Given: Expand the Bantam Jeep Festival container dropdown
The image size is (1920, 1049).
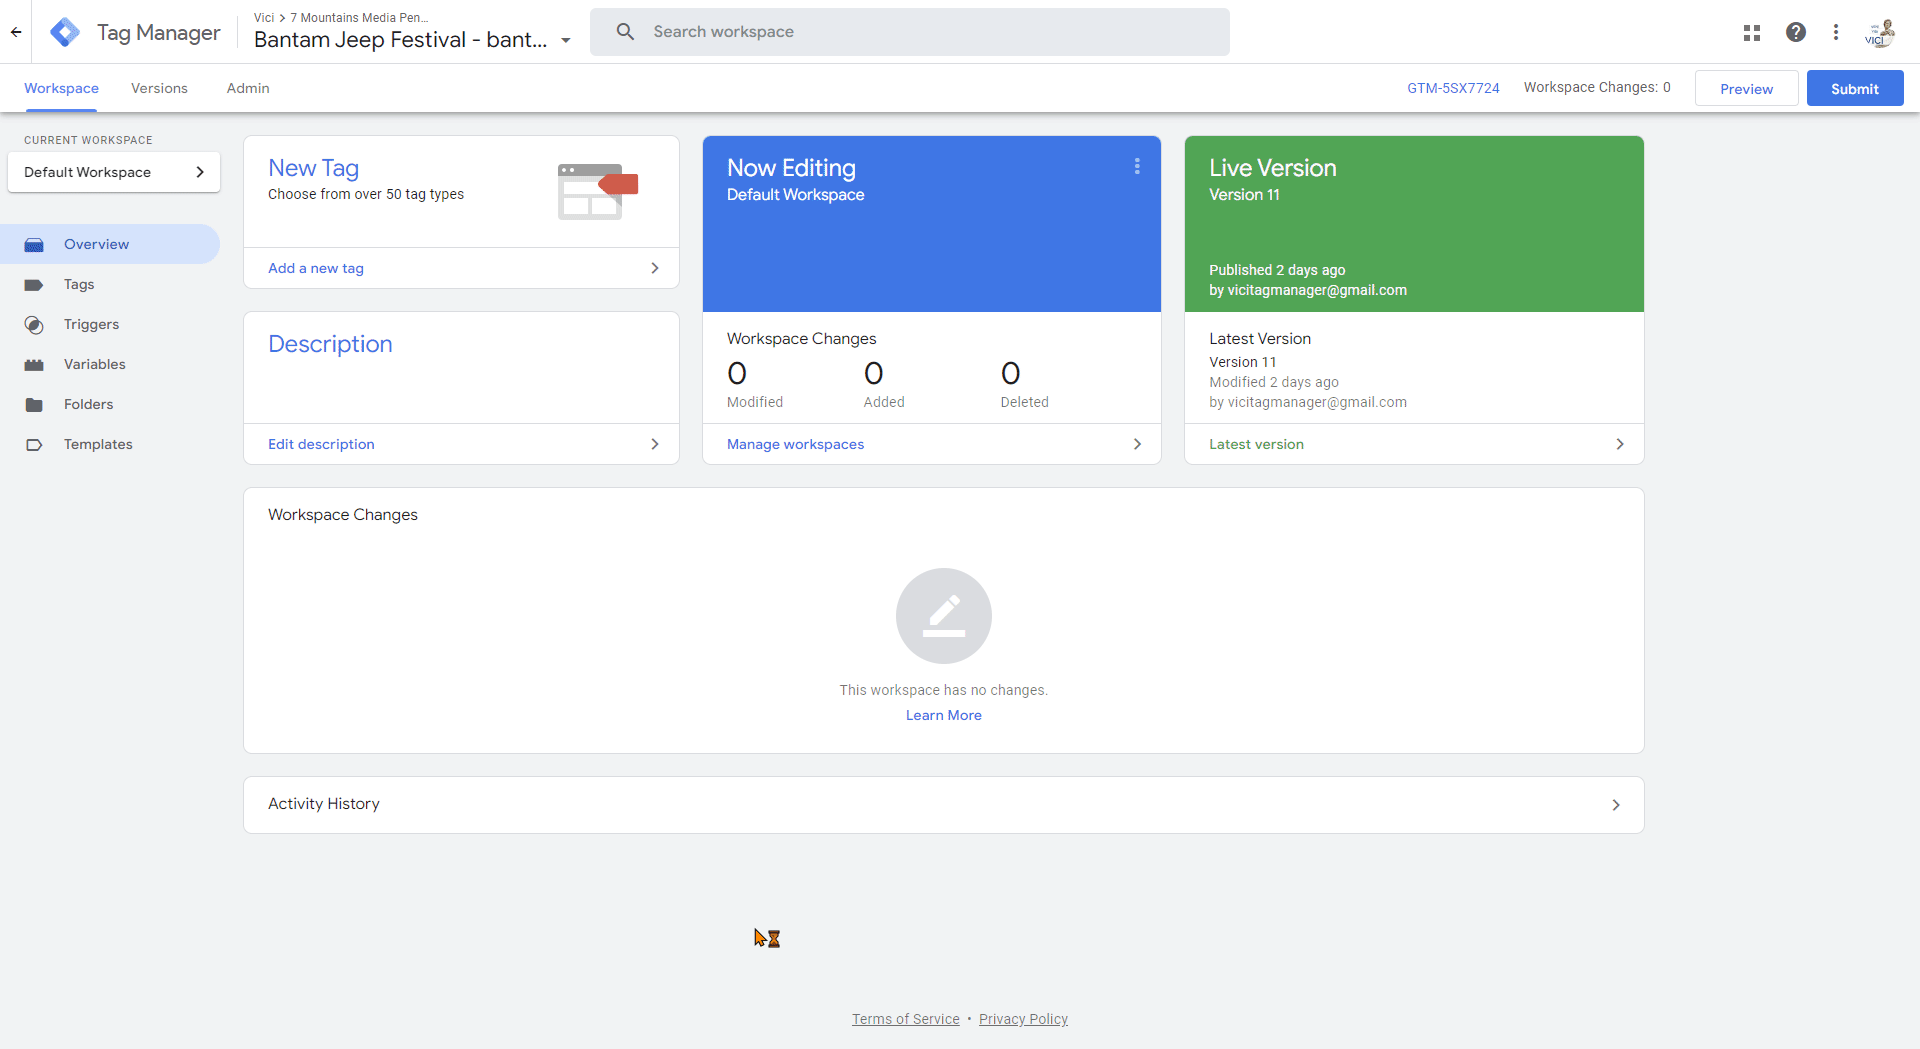Looking at the screenshot, I should coord(566,41).
